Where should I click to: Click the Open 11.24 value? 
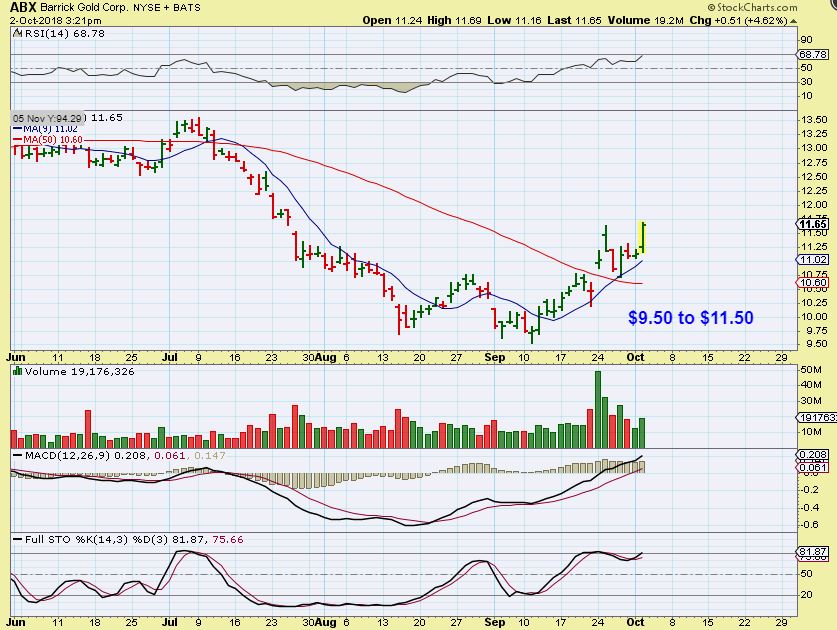[392, 20]
